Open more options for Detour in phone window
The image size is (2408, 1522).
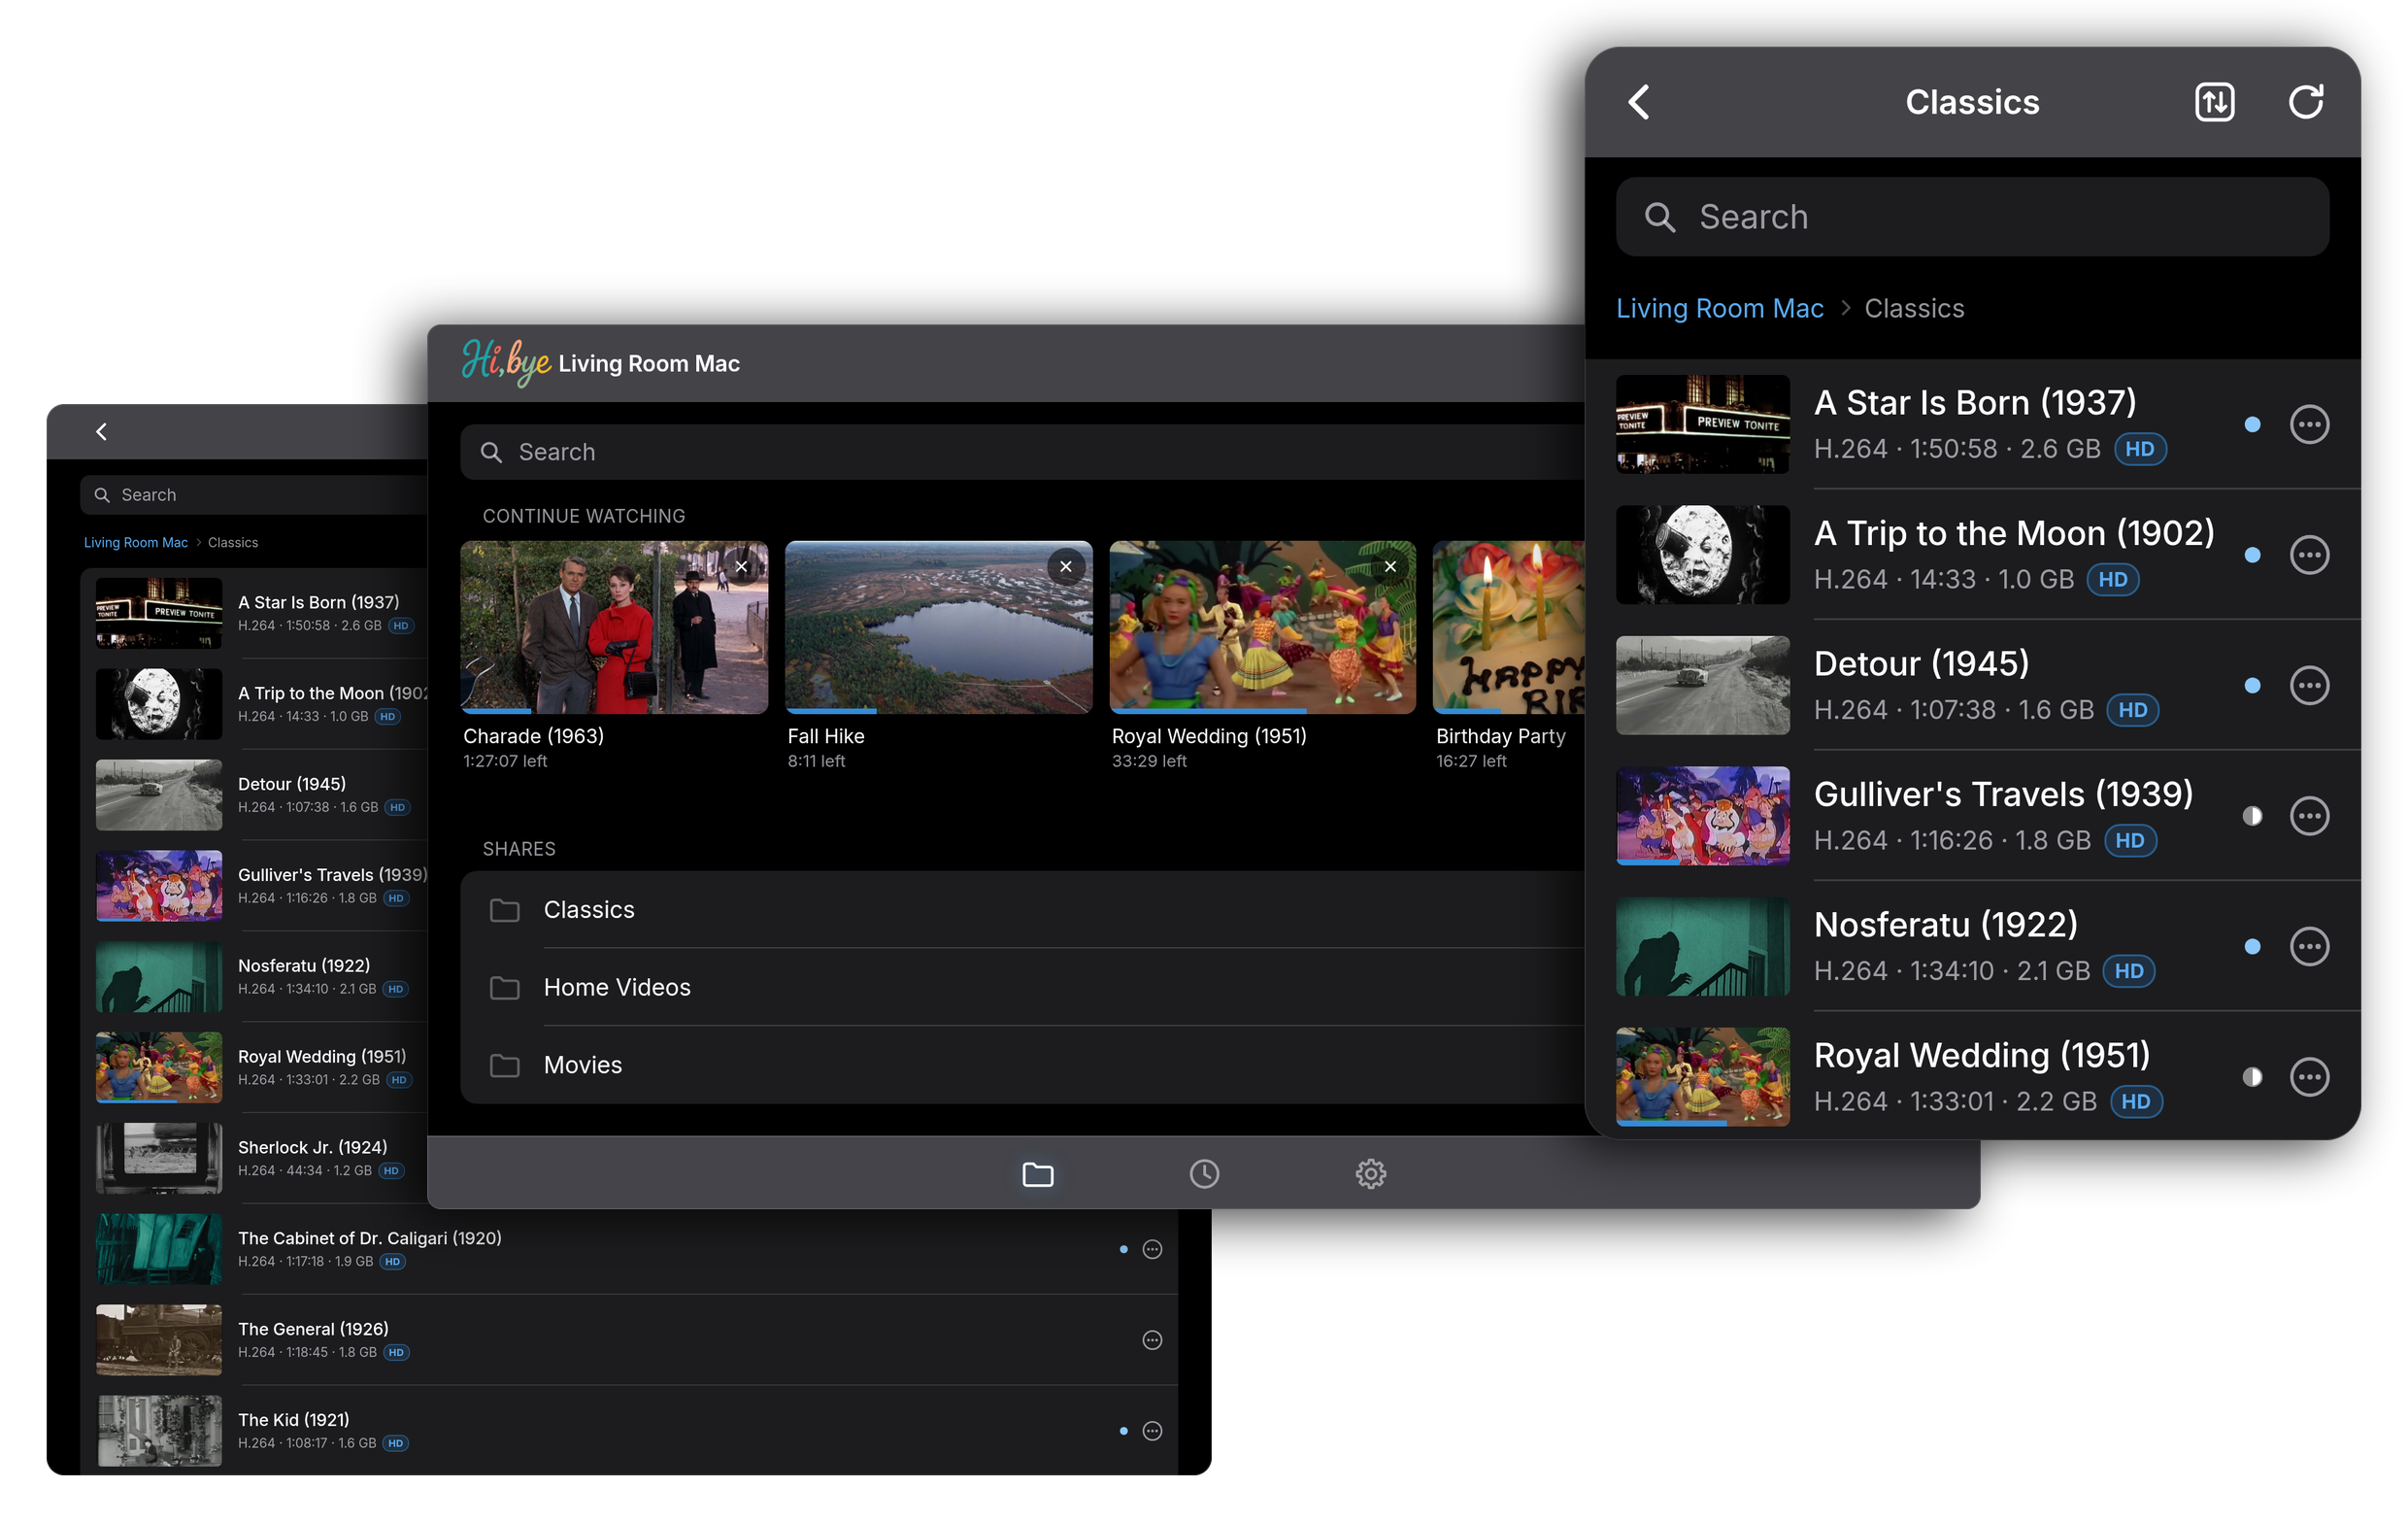2309,686
